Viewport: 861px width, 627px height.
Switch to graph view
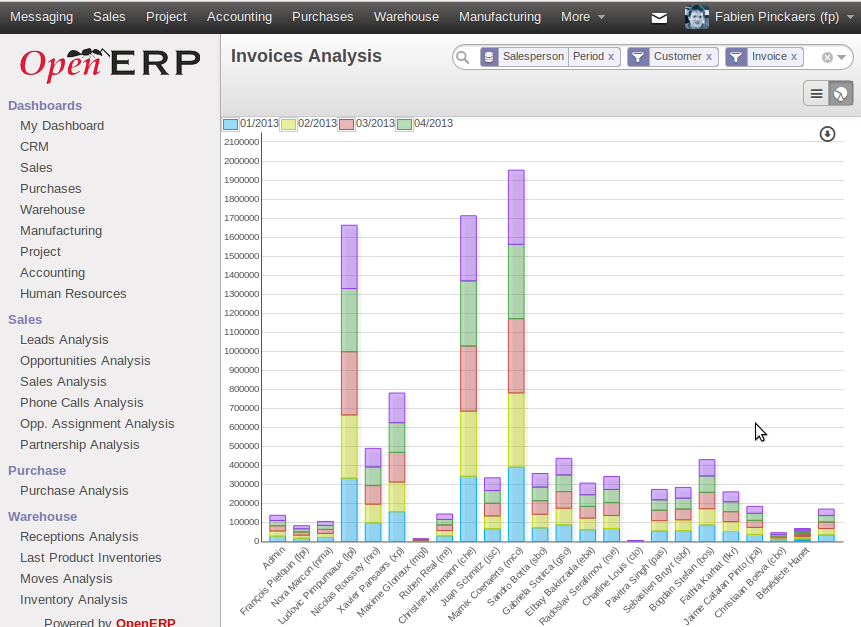[x=842, y=93]
